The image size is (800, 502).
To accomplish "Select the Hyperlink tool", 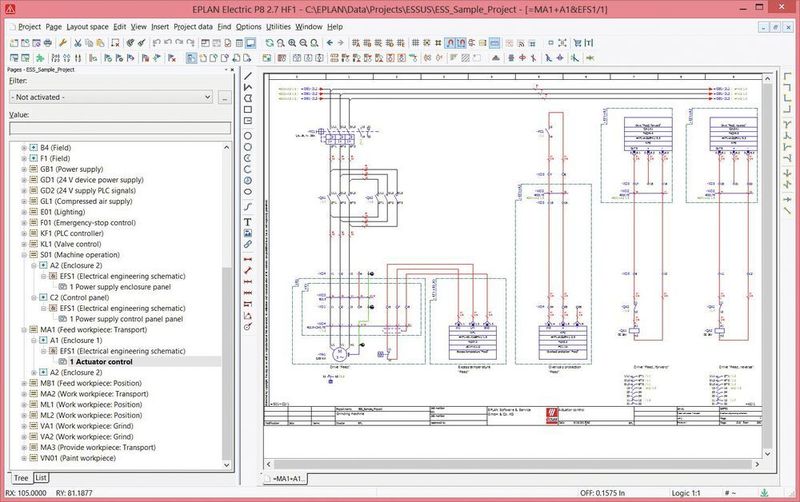I will [247, 244].
